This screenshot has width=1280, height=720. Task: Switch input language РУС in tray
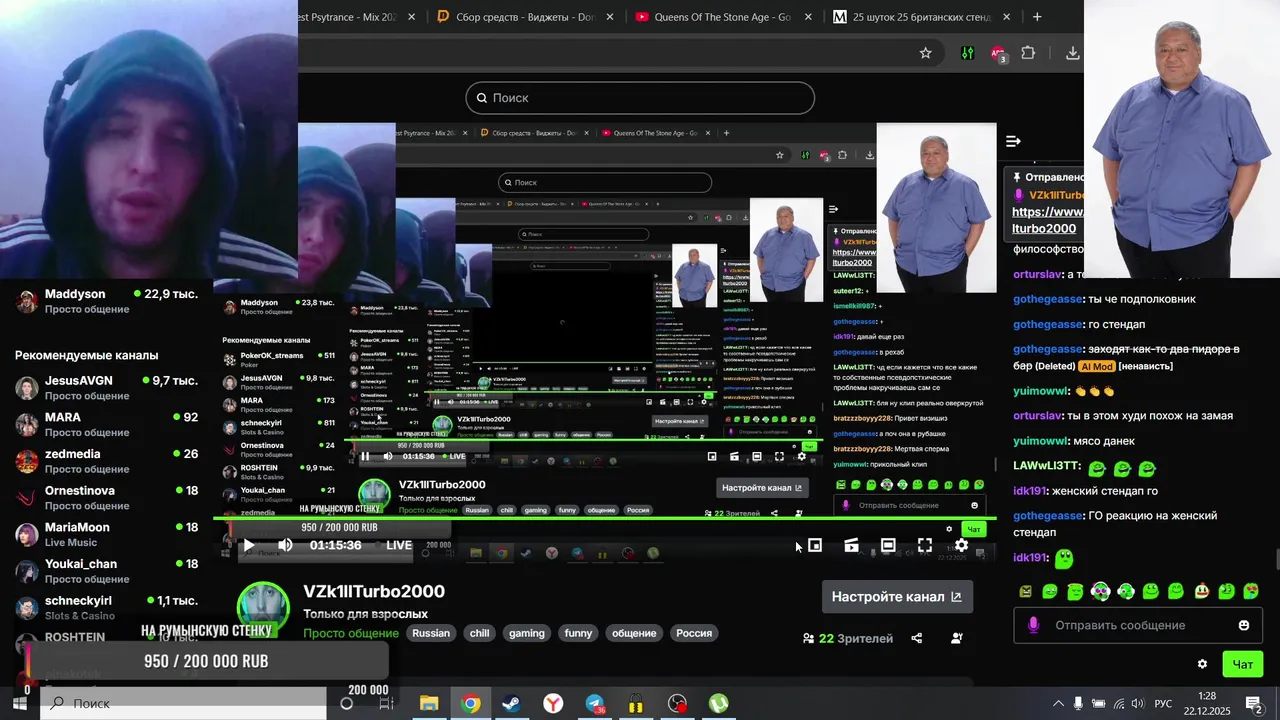click(x=1163, y=703)
